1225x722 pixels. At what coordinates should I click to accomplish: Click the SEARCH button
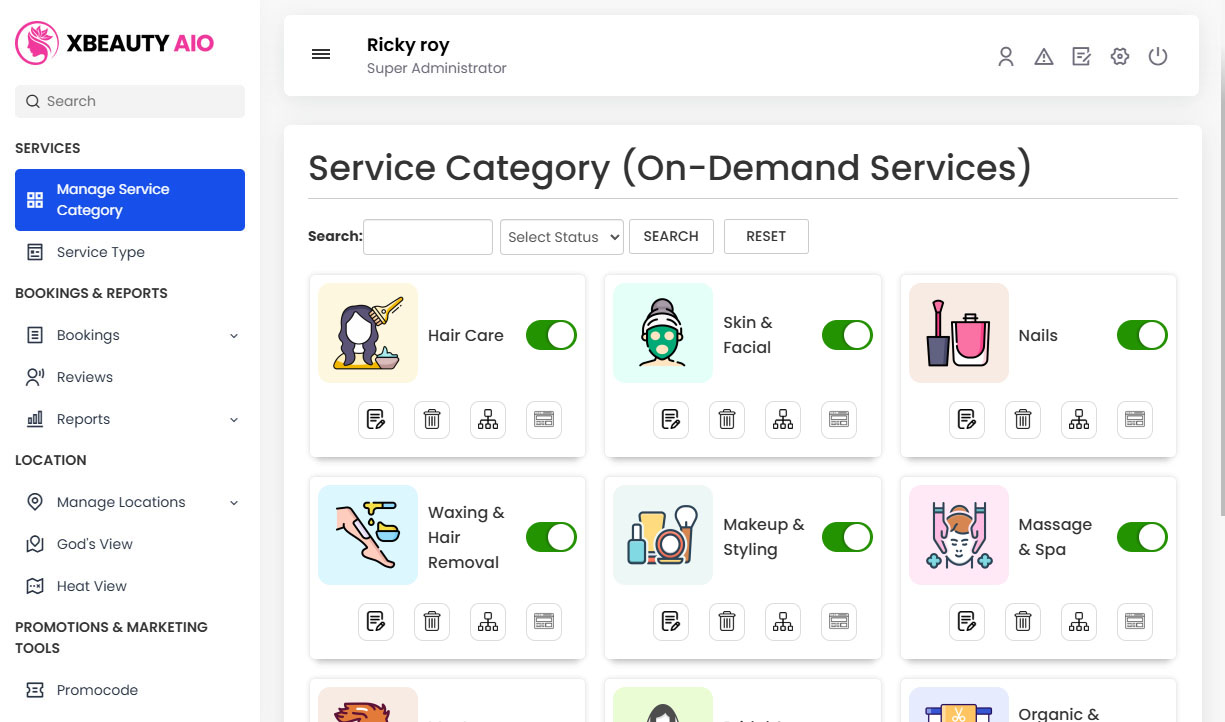pos(671,236)
